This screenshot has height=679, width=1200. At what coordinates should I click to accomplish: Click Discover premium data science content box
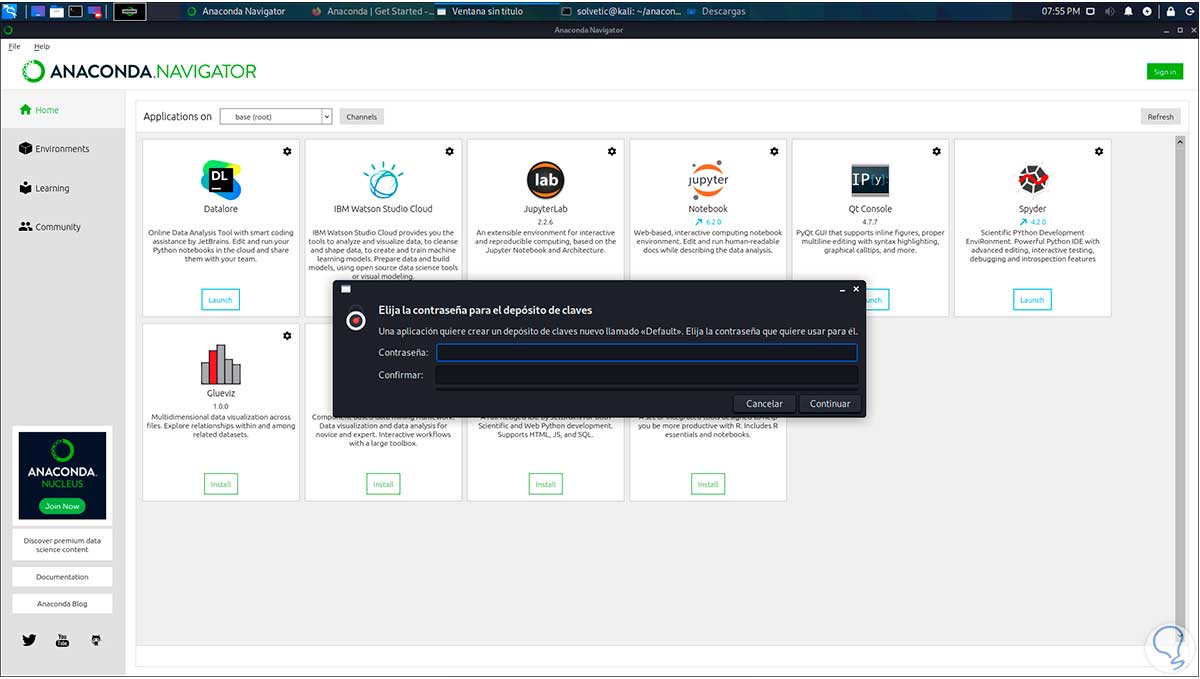pos(62,545)
